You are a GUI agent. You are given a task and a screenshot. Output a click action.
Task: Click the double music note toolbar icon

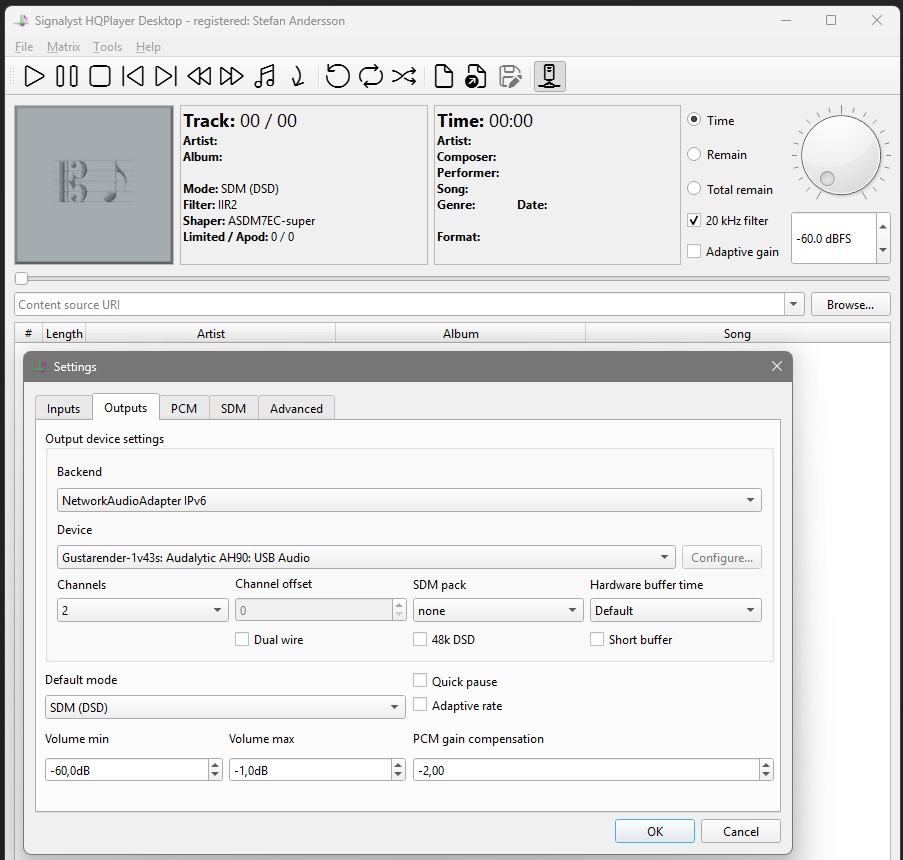[264, 76]
